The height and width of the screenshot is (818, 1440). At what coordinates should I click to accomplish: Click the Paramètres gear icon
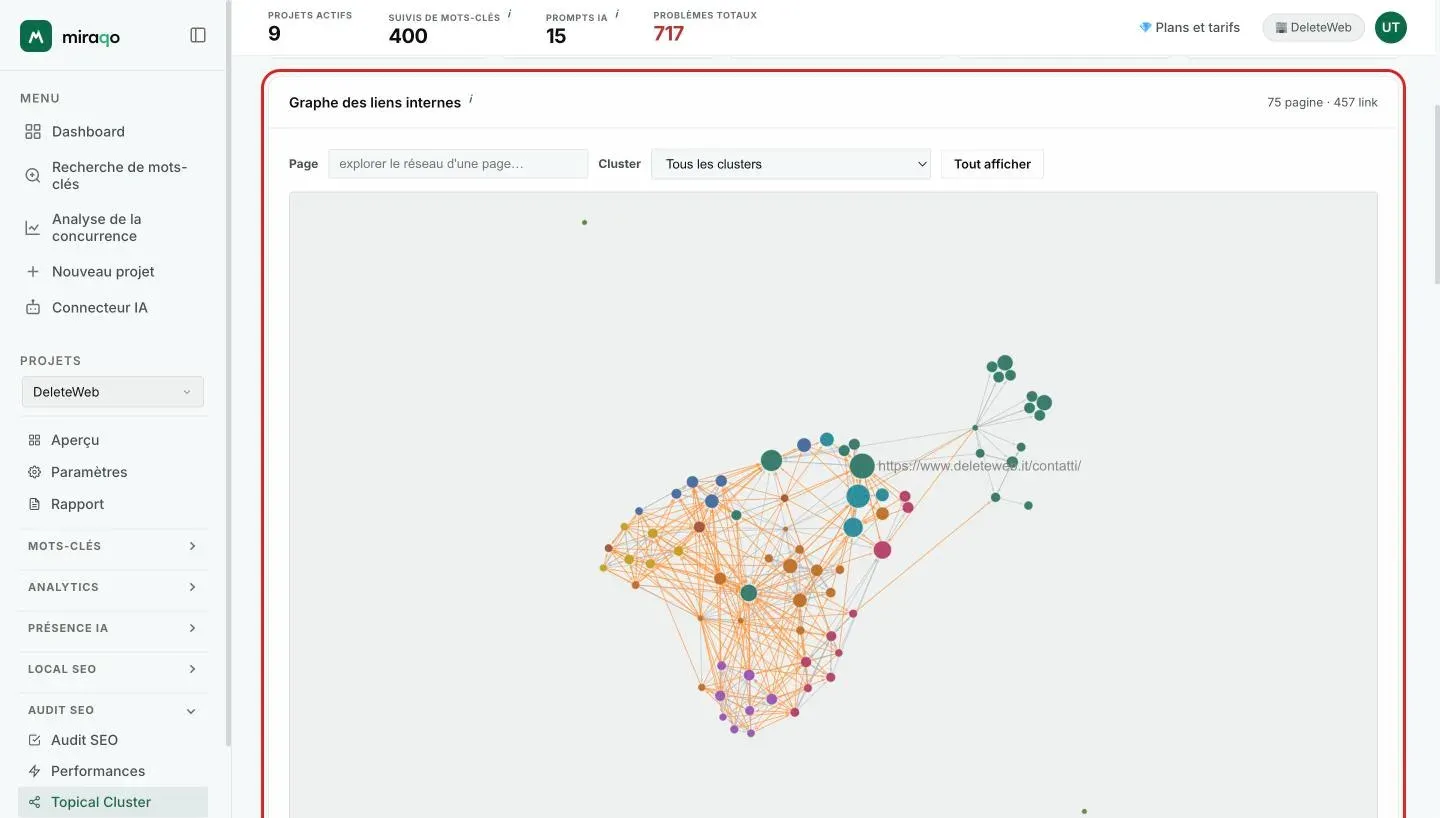click(x=35, y=472)
